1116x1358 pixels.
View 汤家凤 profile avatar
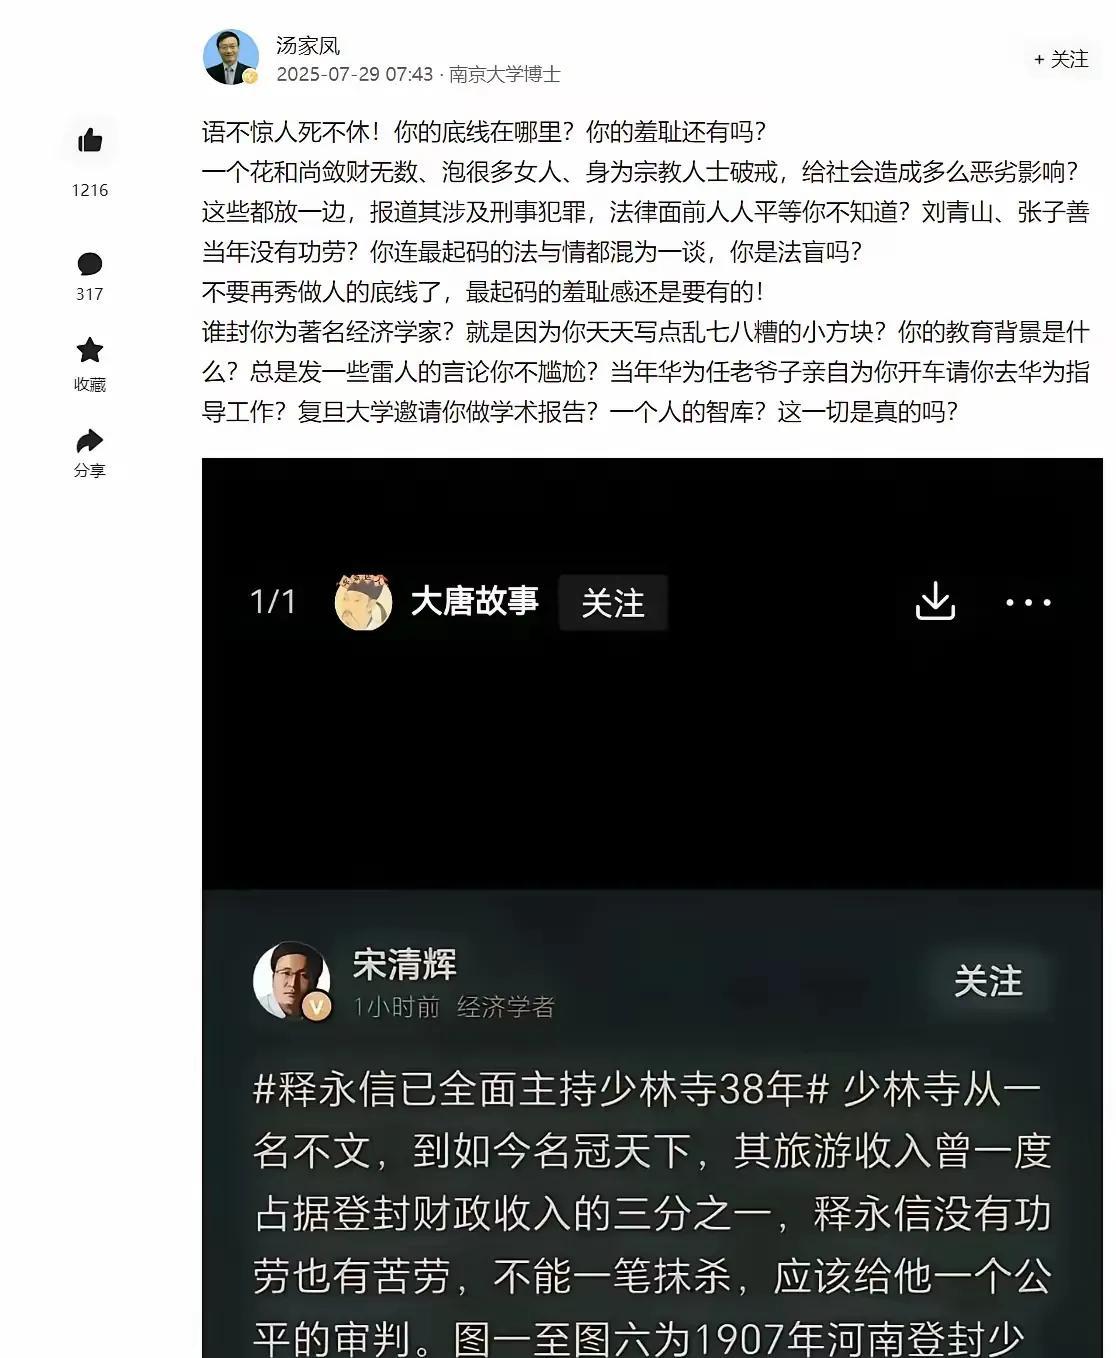[231, 57]
